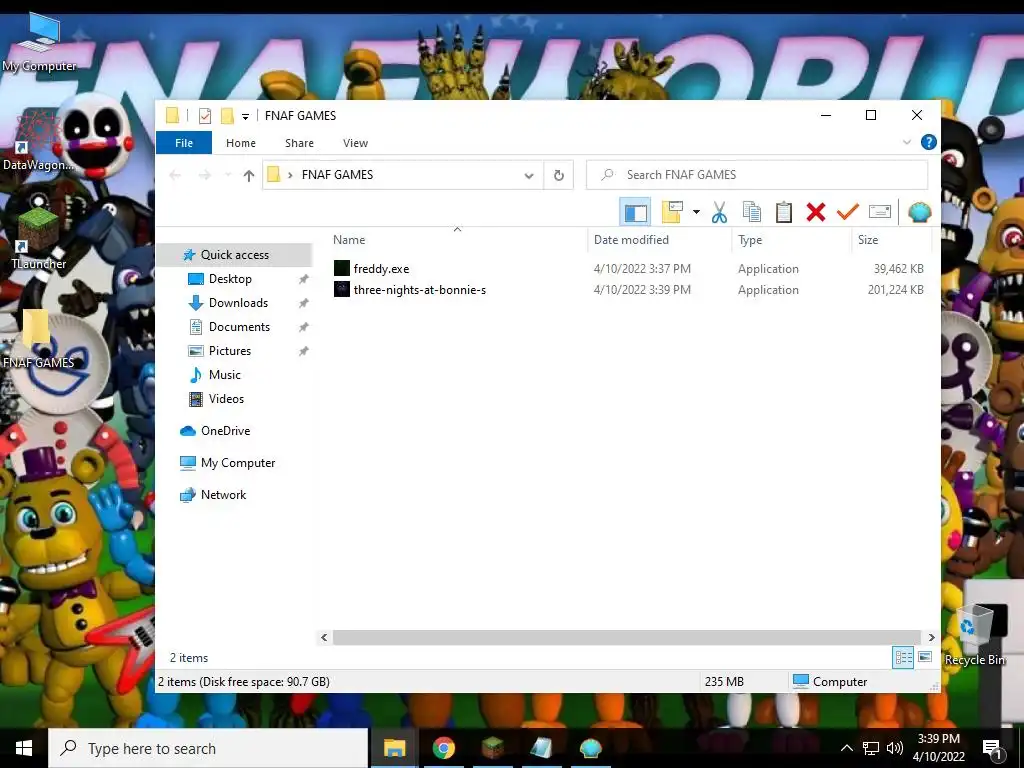Viewport: 1024px width, 768px height.
Task: Open the Windows Start menu
Action: click(x=24, y=748)
